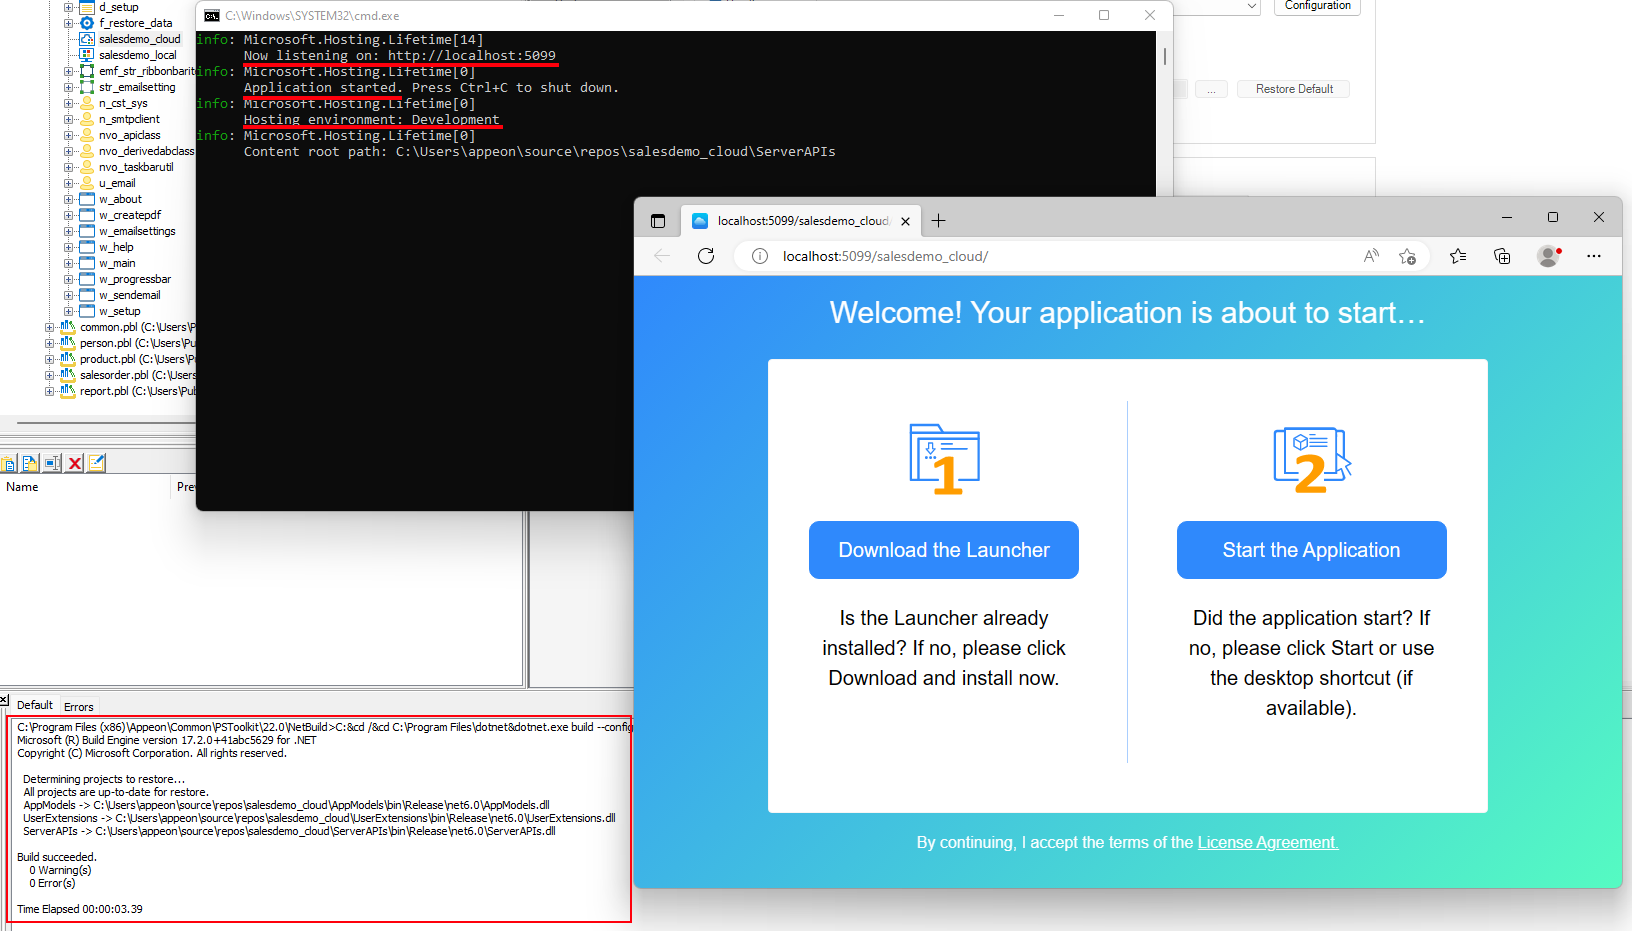Open Edge Settings and more menu
The width and height of the screenshot is (1632, 931).
(1594, 256)
